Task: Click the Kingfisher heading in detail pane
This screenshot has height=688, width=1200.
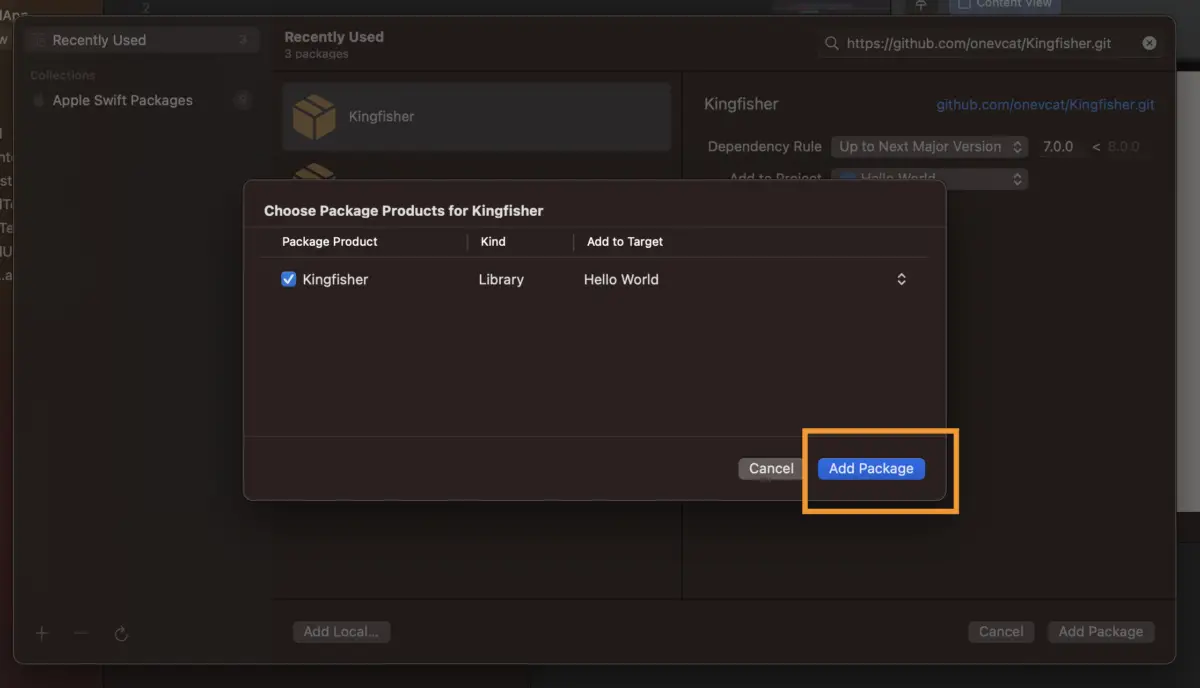Action: point(741,104)
